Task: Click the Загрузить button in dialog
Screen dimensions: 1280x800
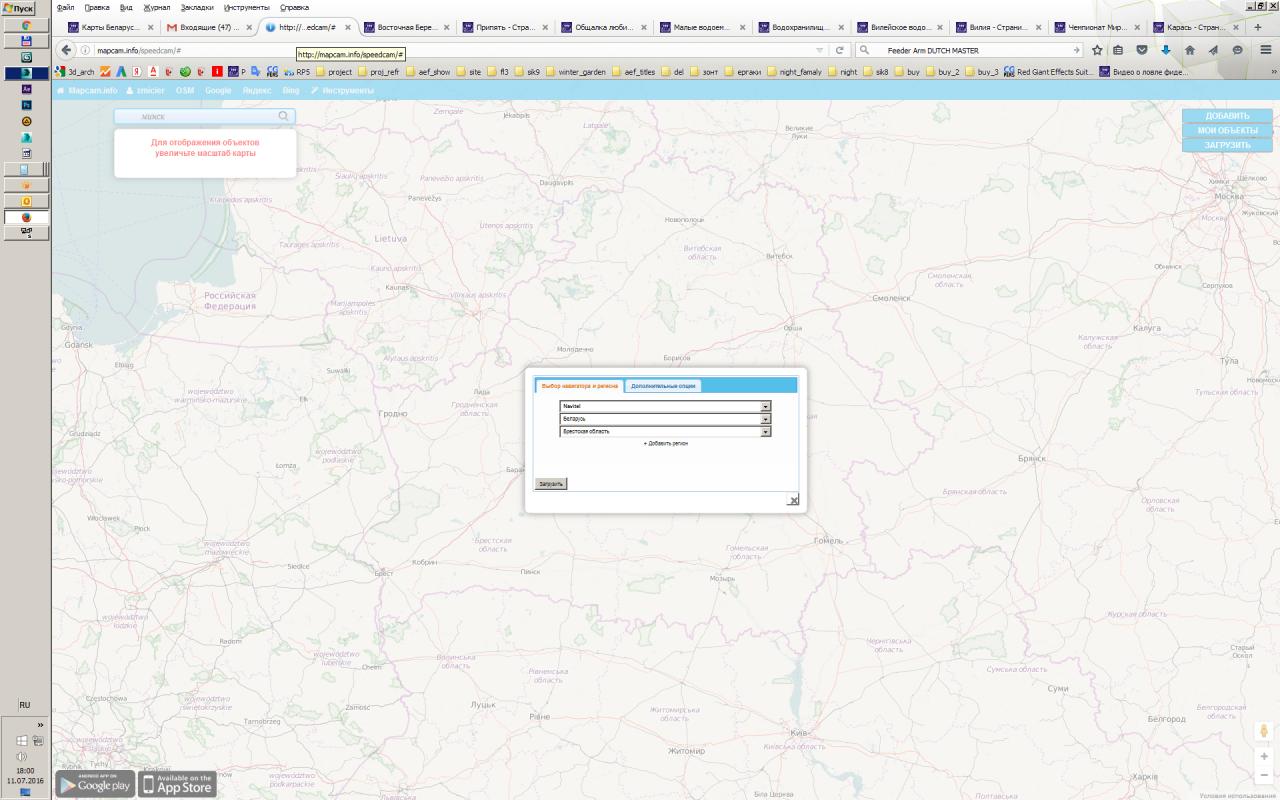Action: point(551,484)
